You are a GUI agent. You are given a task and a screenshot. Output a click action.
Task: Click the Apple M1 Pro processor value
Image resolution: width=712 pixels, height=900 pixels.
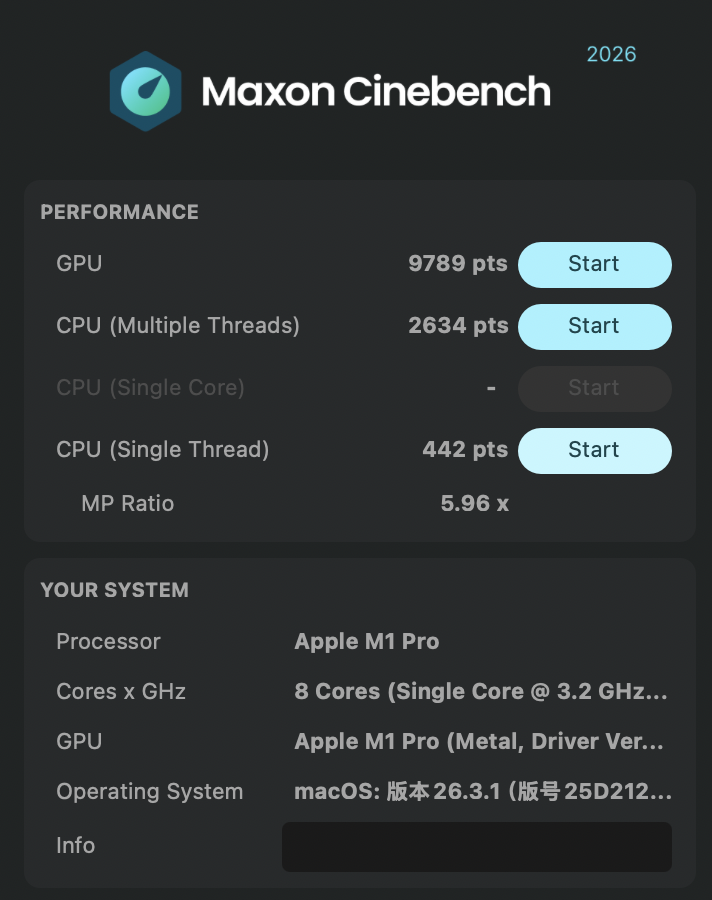[x=367, y=641]
